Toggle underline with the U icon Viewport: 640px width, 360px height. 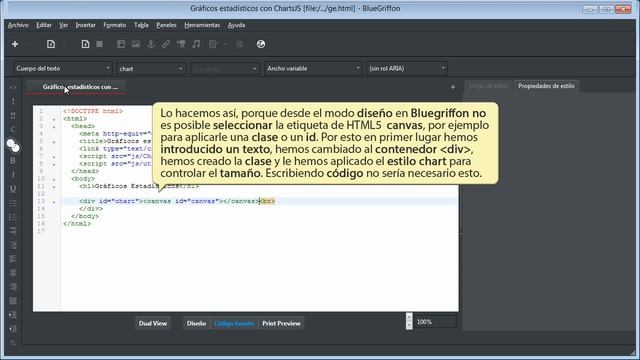[x=13, y=189]
